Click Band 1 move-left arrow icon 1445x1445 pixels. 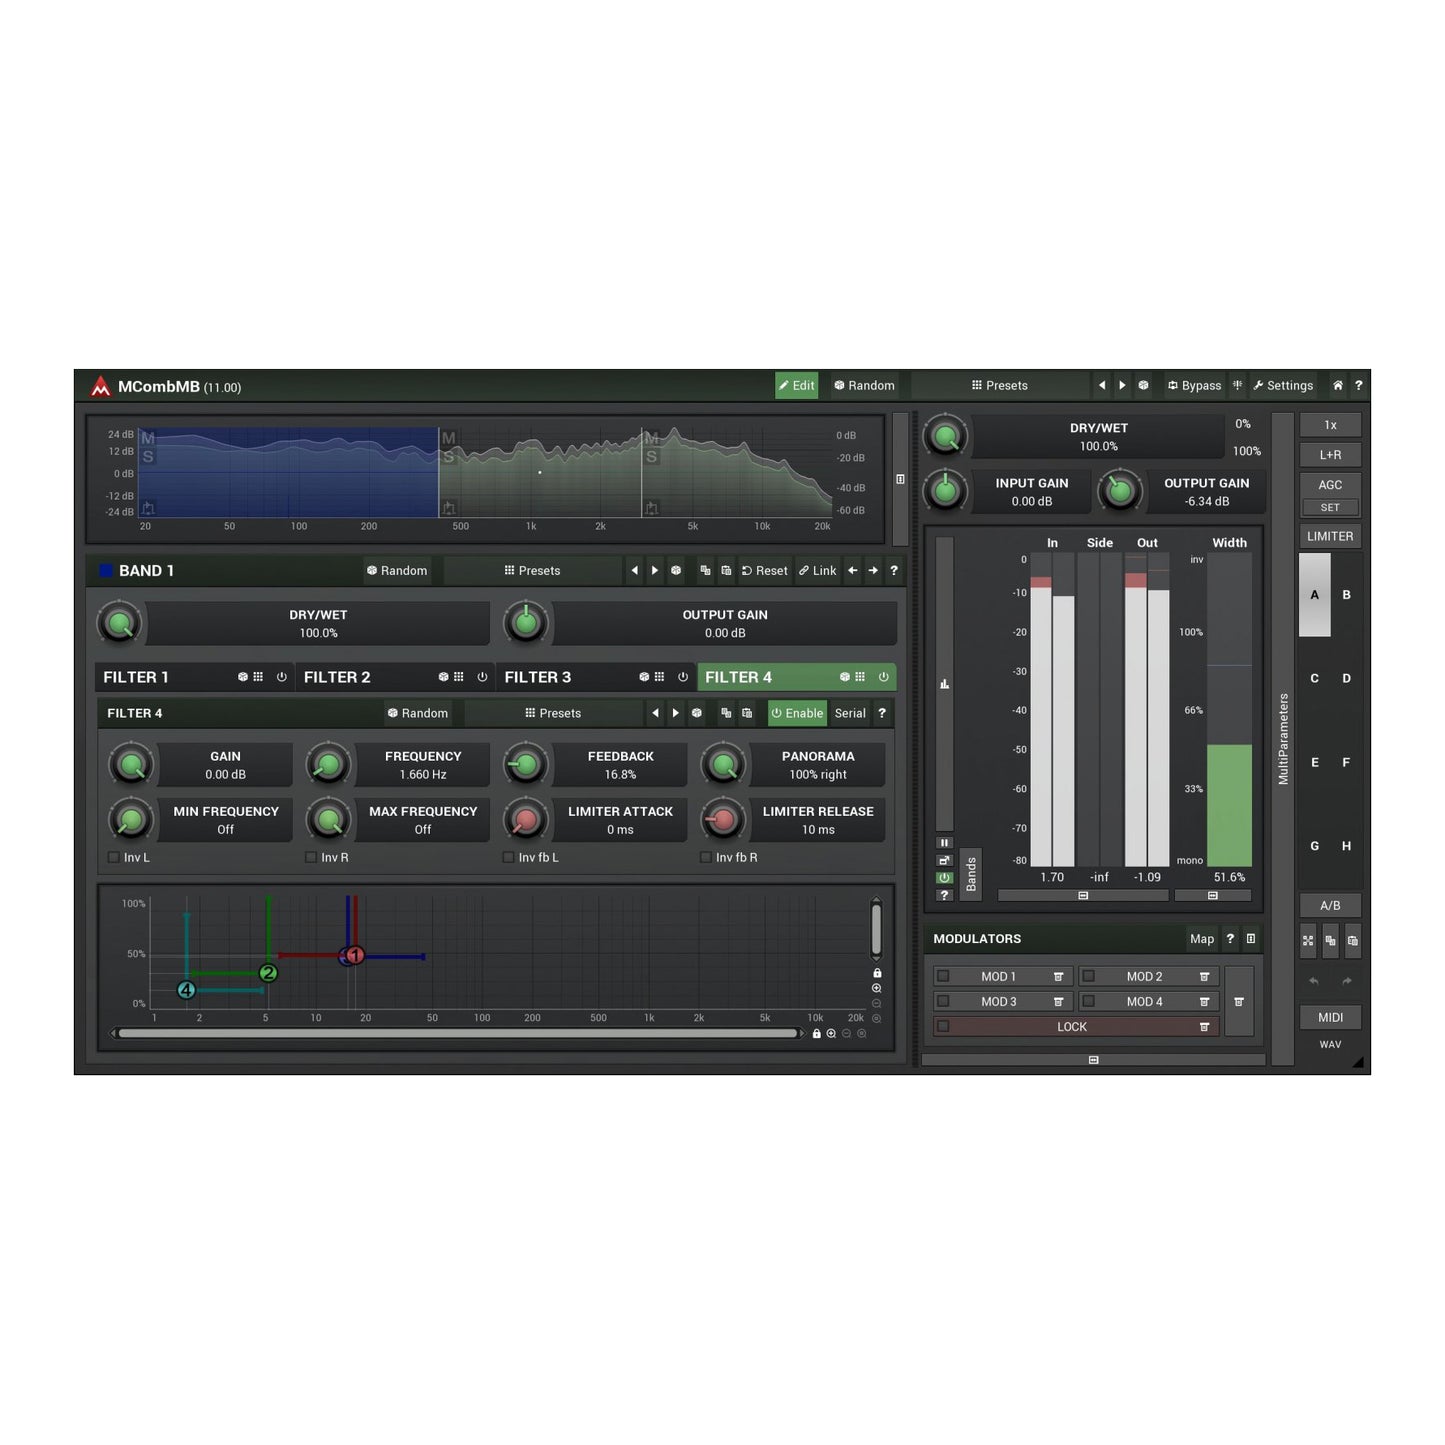853,570
